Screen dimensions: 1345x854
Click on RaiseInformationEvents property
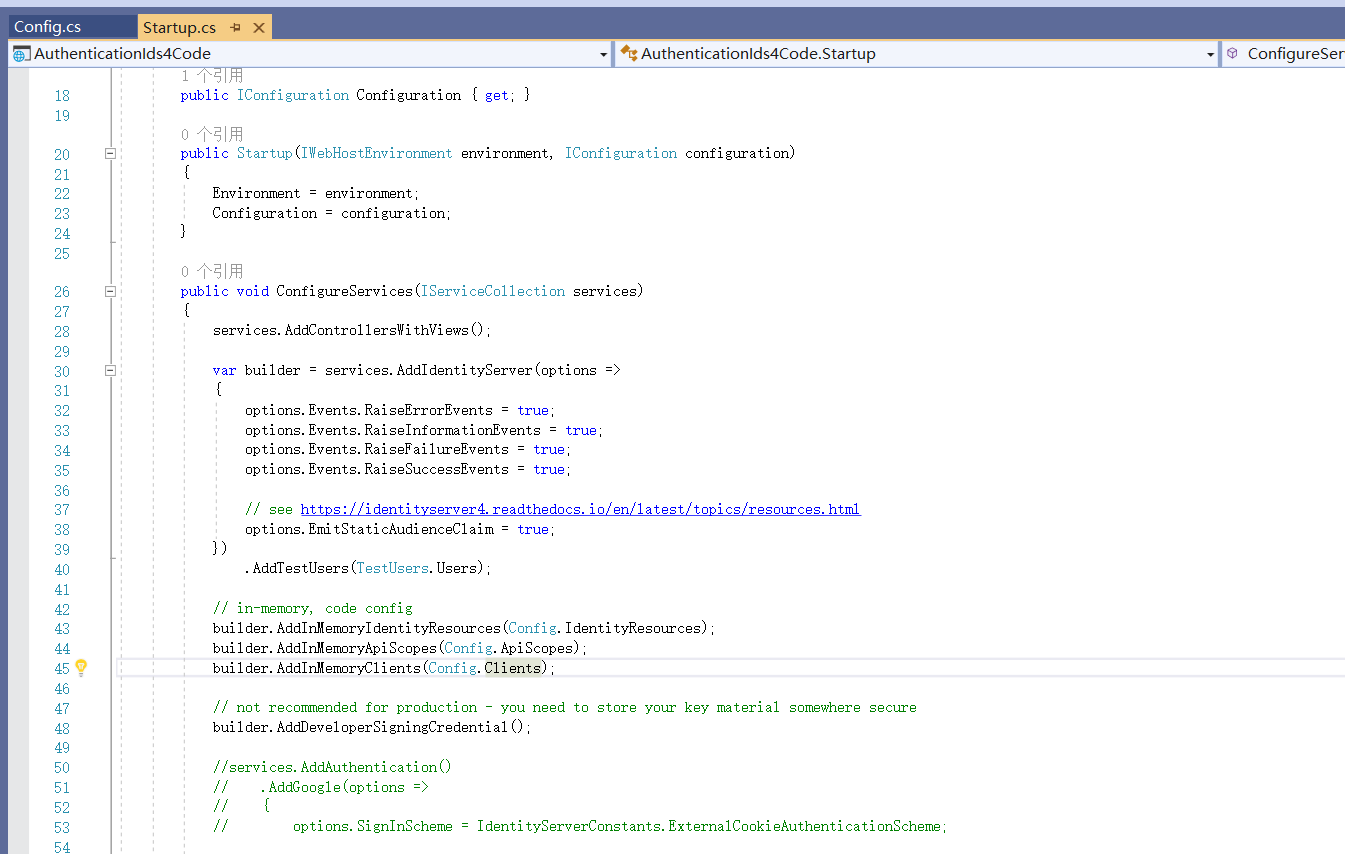[x=452, y=430]
